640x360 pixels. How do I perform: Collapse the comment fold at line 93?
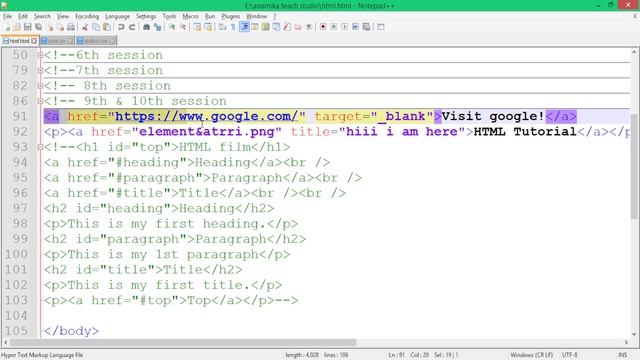[x=40, y=147]
